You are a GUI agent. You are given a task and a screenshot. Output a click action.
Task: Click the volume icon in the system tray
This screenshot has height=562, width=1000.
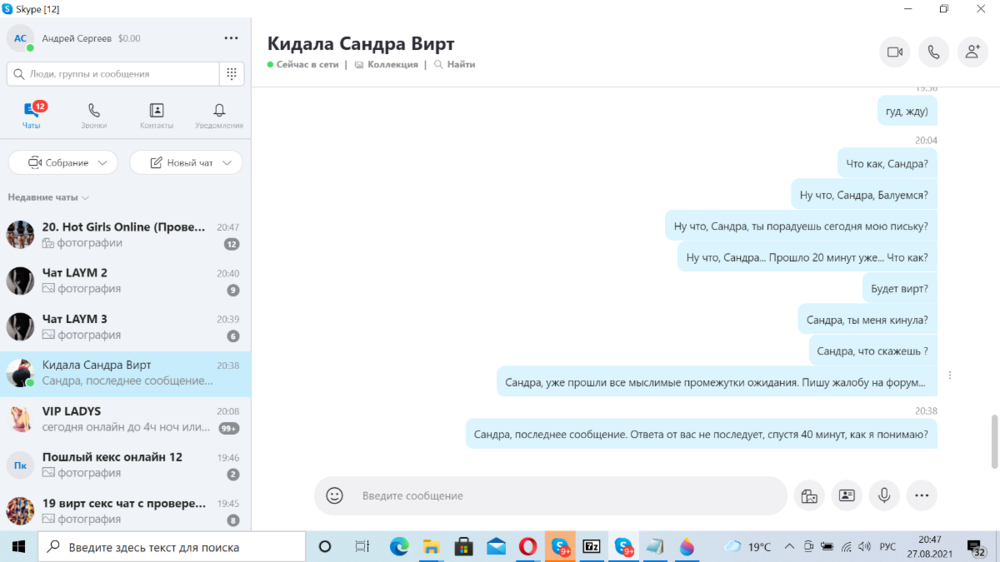pyautogui.click(x=864, y=547)
